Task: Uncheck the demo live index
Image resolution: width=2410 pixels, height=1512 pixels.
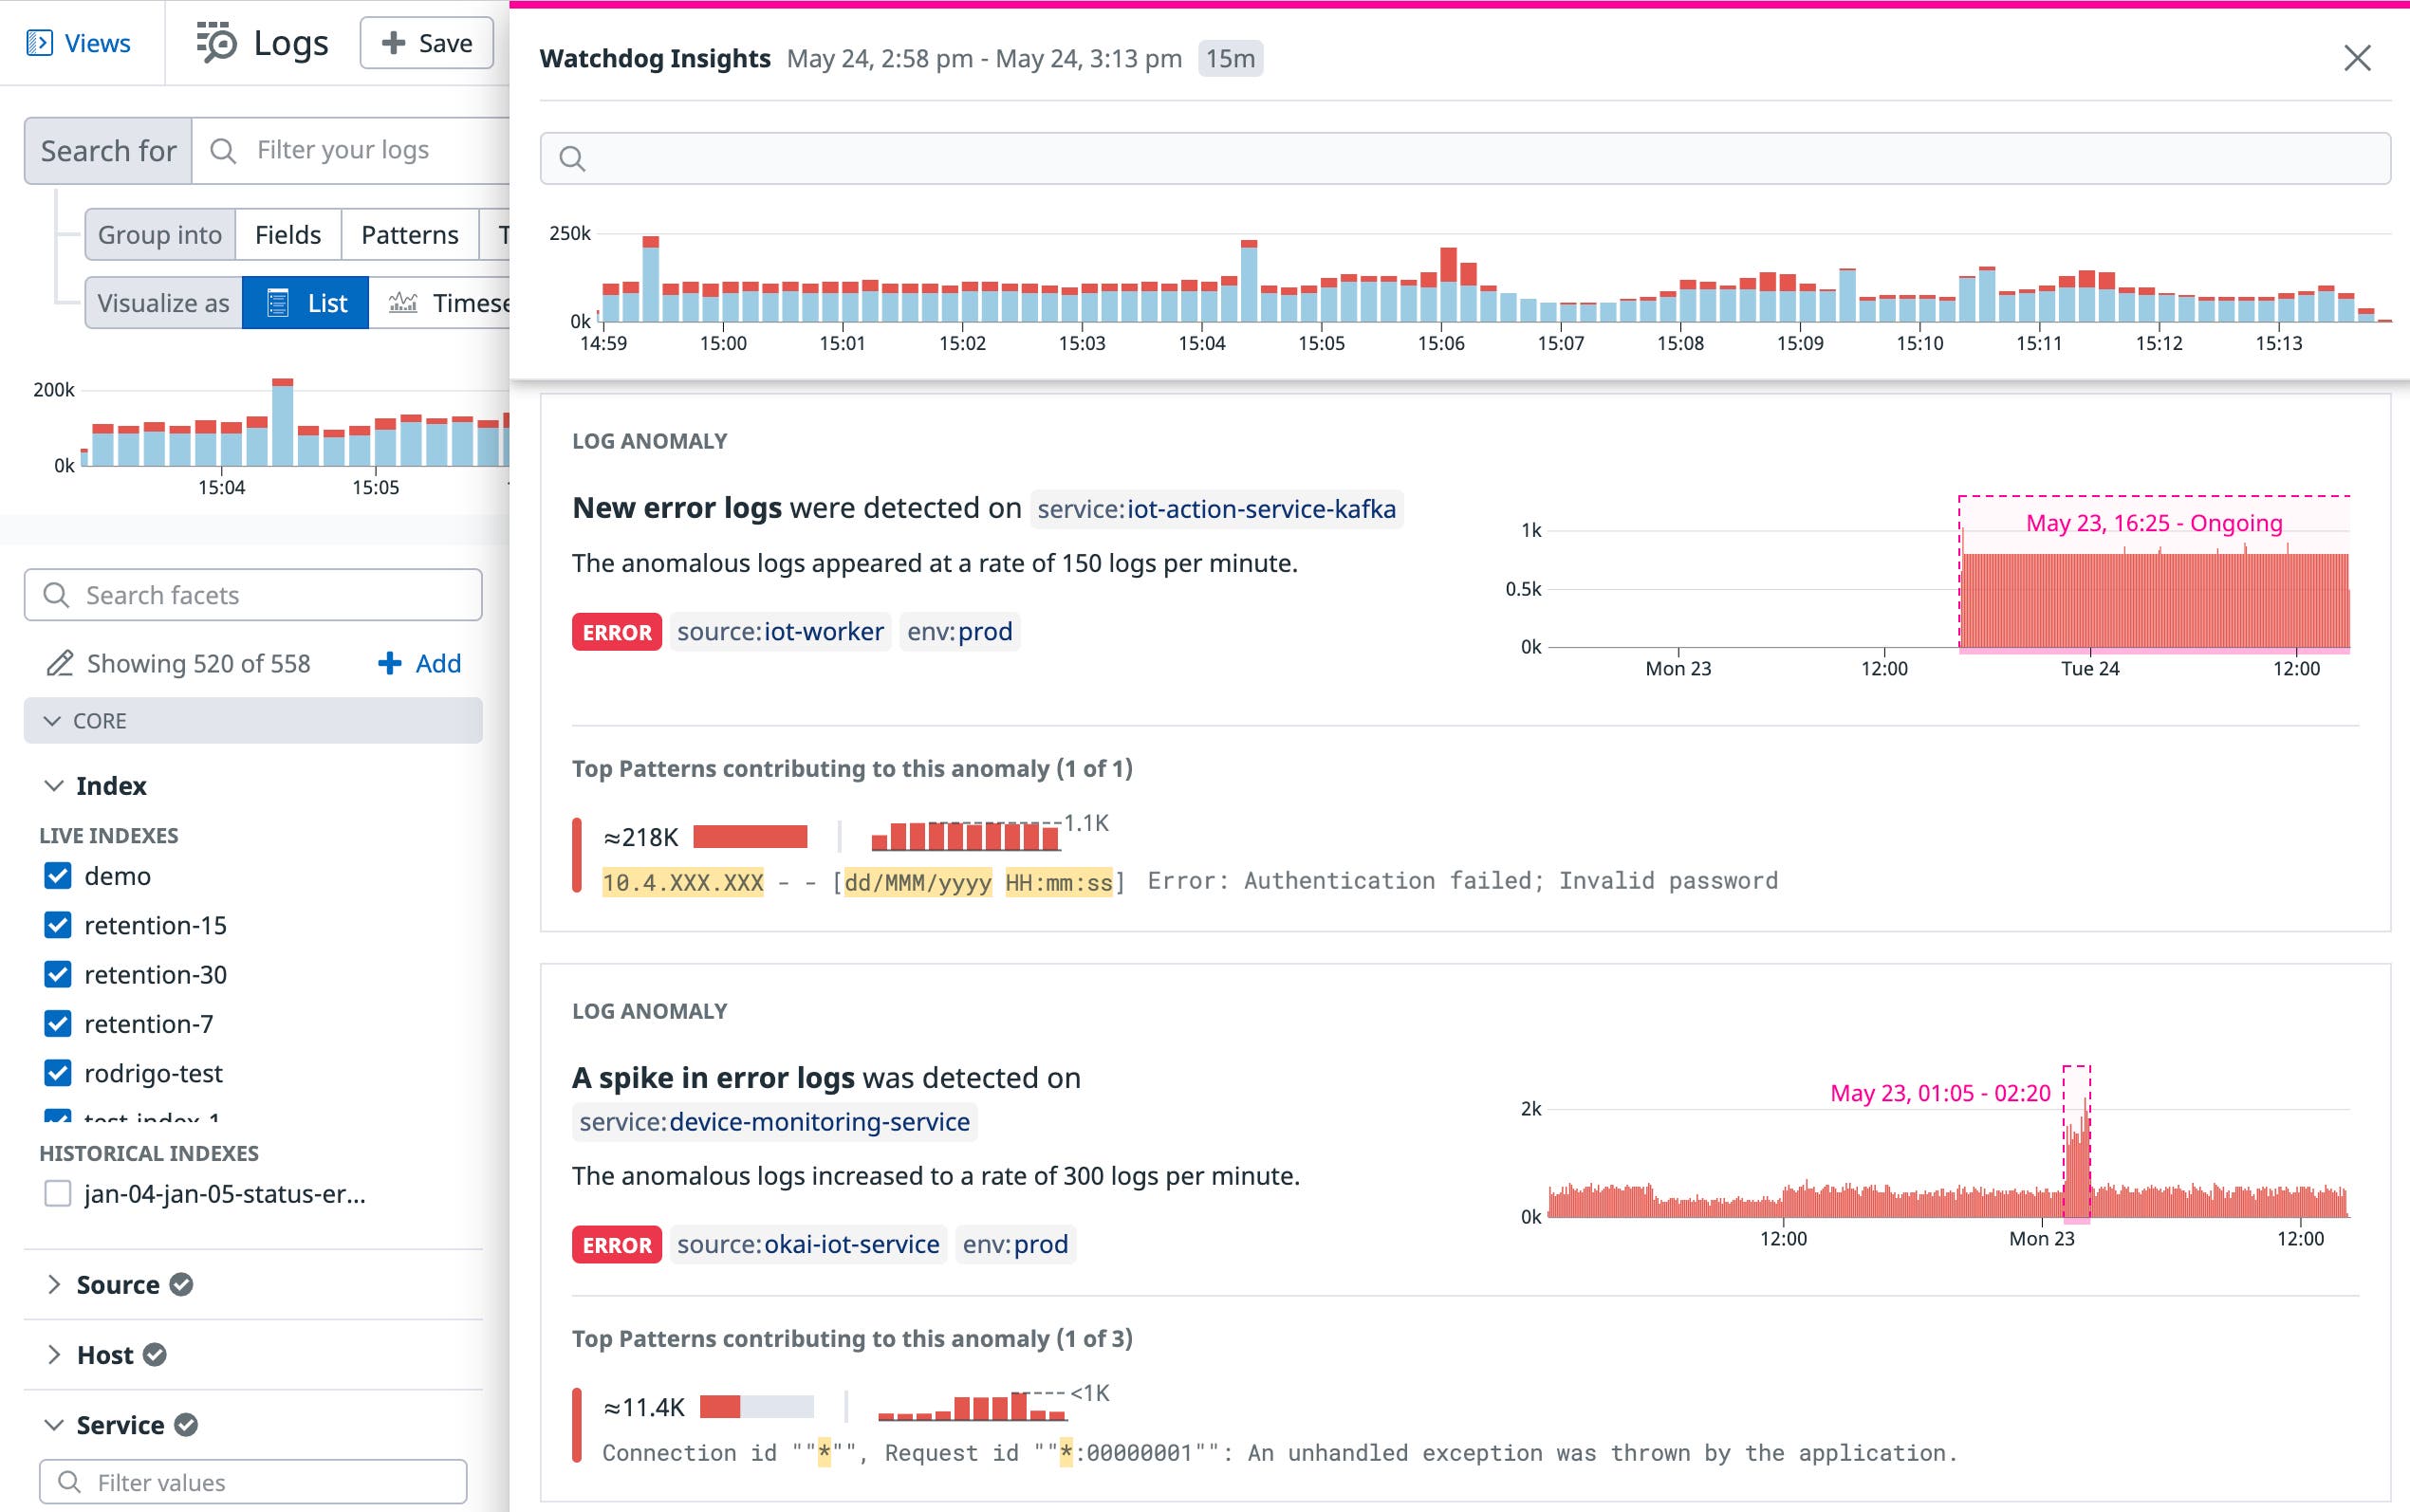Action: pyautogui.click(x=57, y=875)
